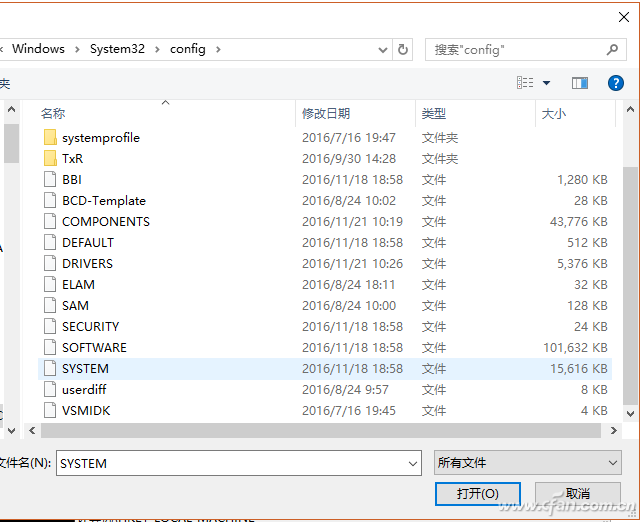The width and height of the screenshot is (642, 522).
Task: Go to Windows in breadcrumb path
Action: coord(38,49)
